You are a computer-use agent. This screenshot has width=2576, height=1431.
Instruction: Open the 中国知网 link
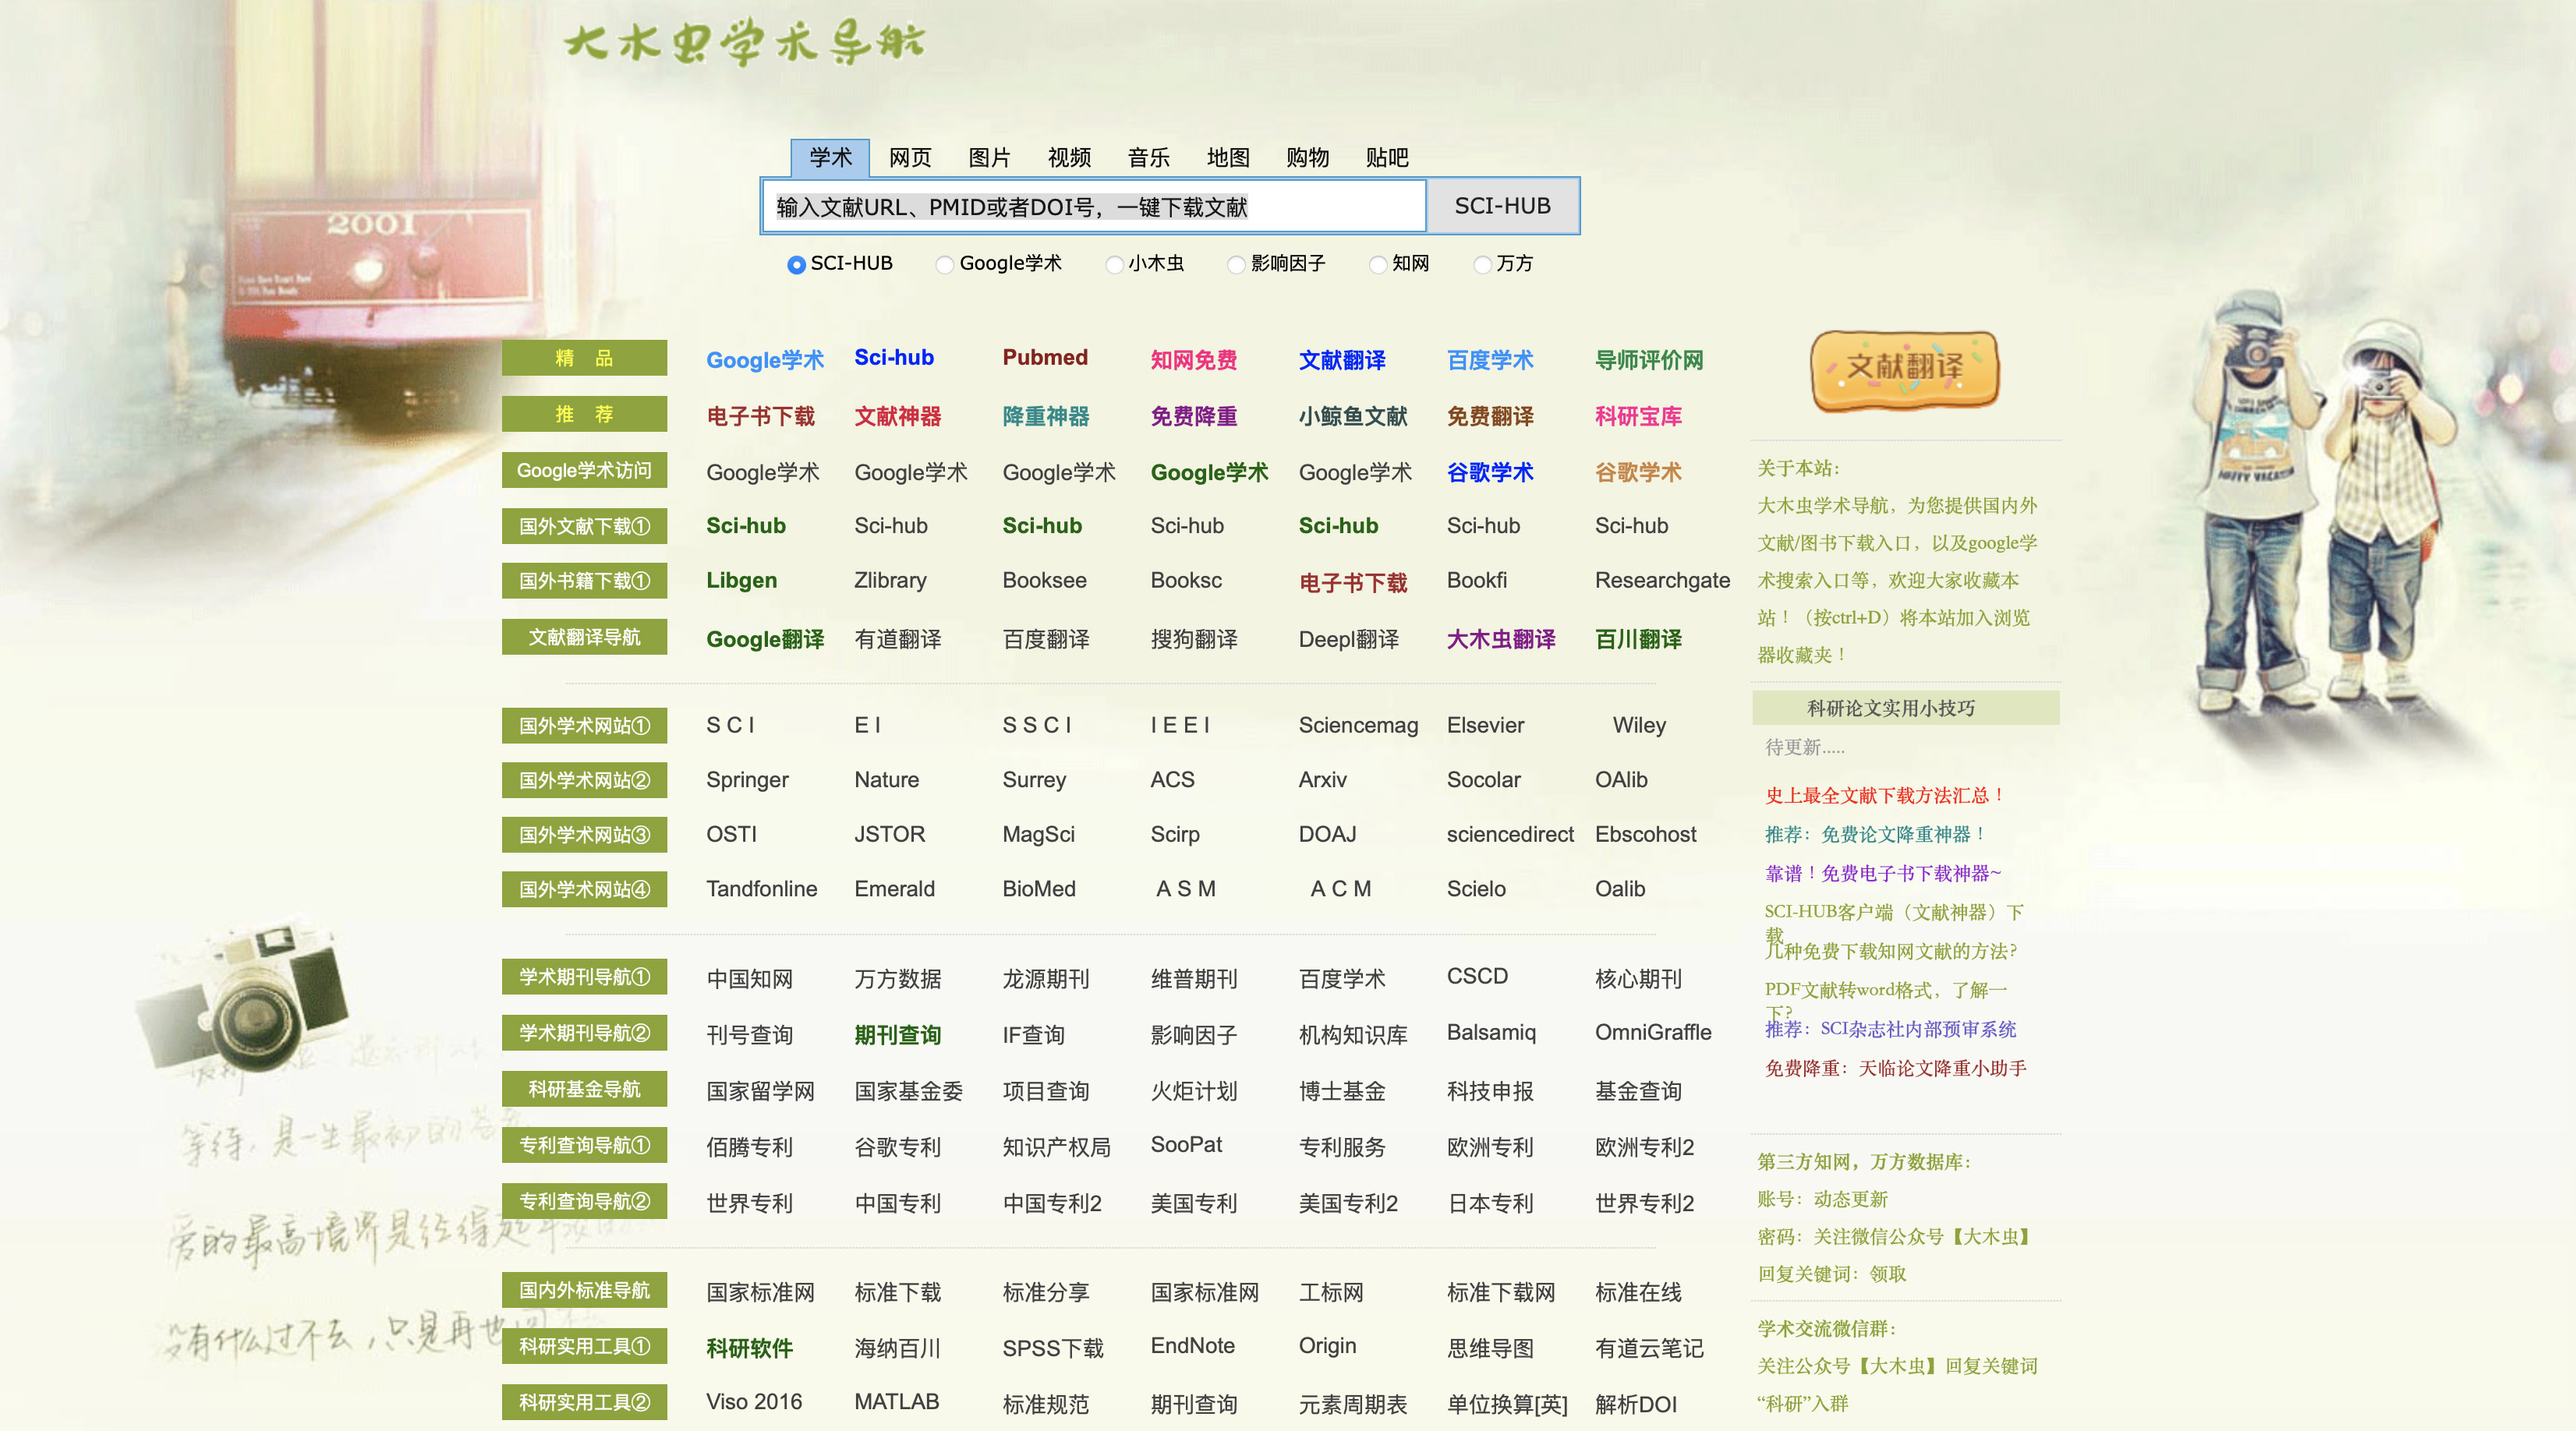[749, 980]
